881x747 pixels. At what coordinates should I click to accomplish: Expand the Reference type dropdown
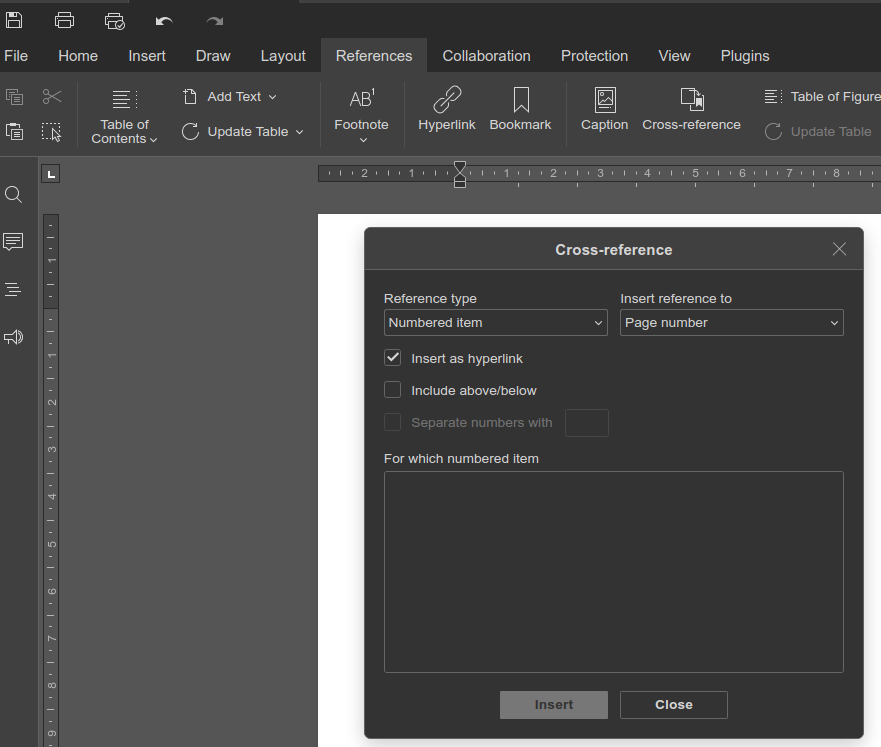tap(495, 323)
